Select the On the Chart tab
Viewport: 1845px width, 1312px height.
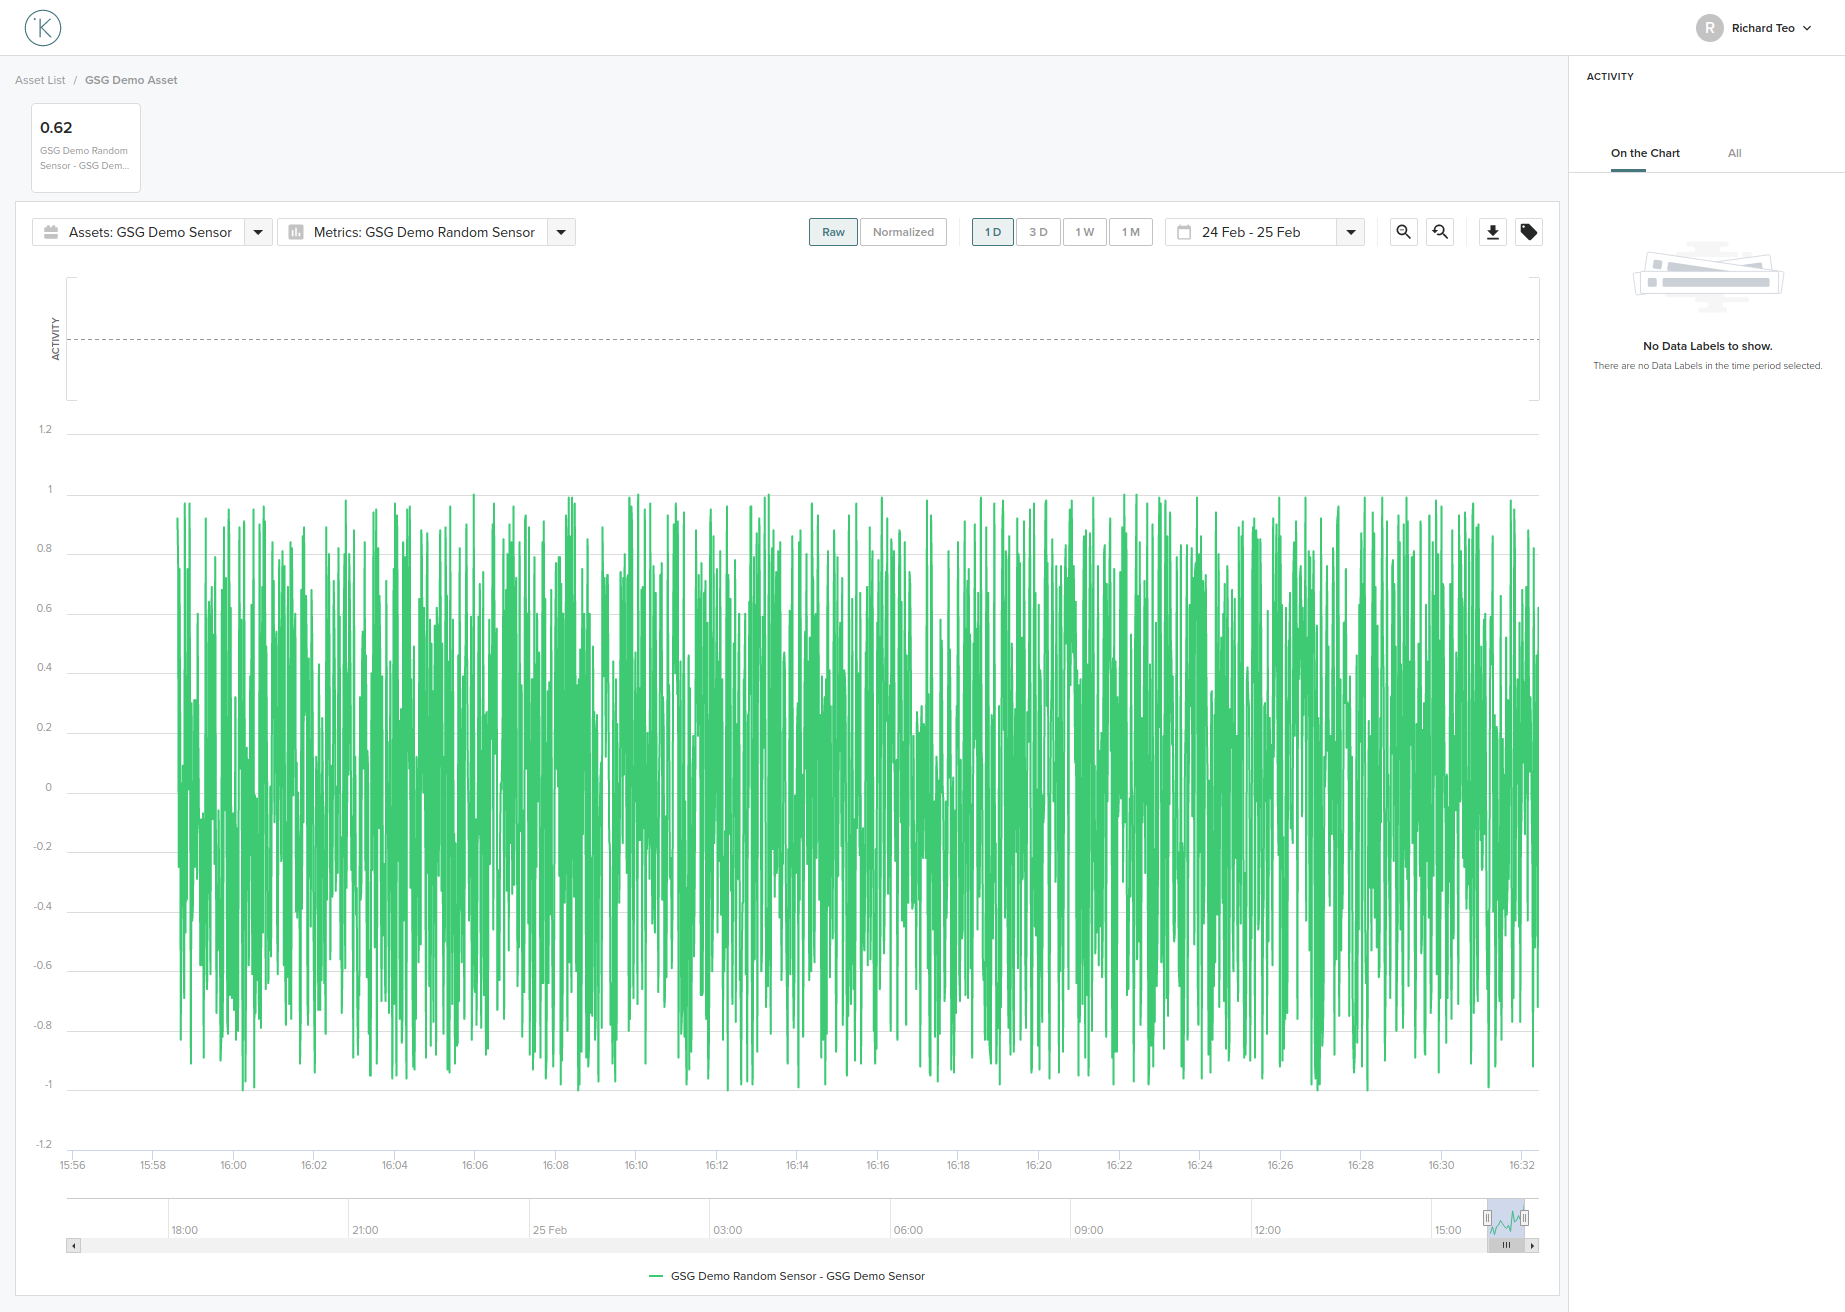pos(1645,153)
